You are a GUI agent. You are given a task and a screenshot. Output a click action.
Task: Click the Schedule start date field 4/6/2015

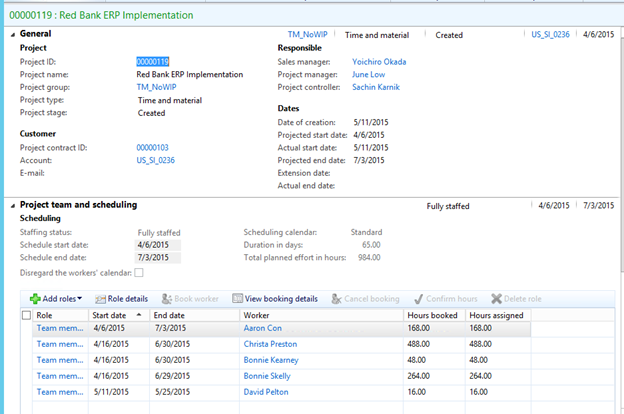point(158,245)
